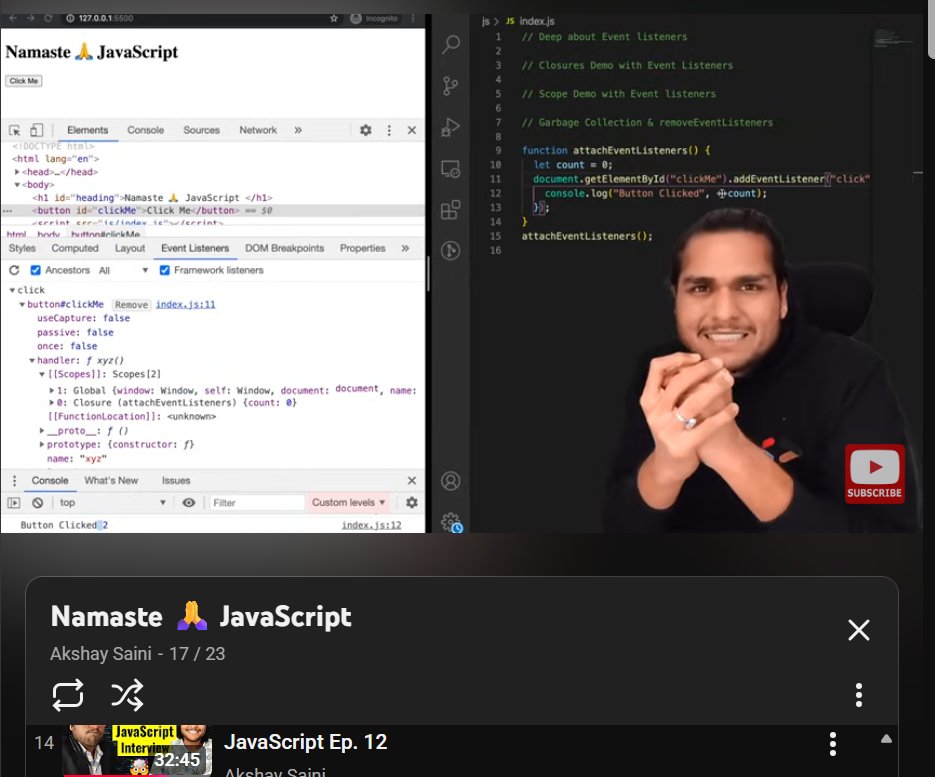Toggle the Ancestors checkbox
This screenshot has width=935, height=777.
point(36,270)
